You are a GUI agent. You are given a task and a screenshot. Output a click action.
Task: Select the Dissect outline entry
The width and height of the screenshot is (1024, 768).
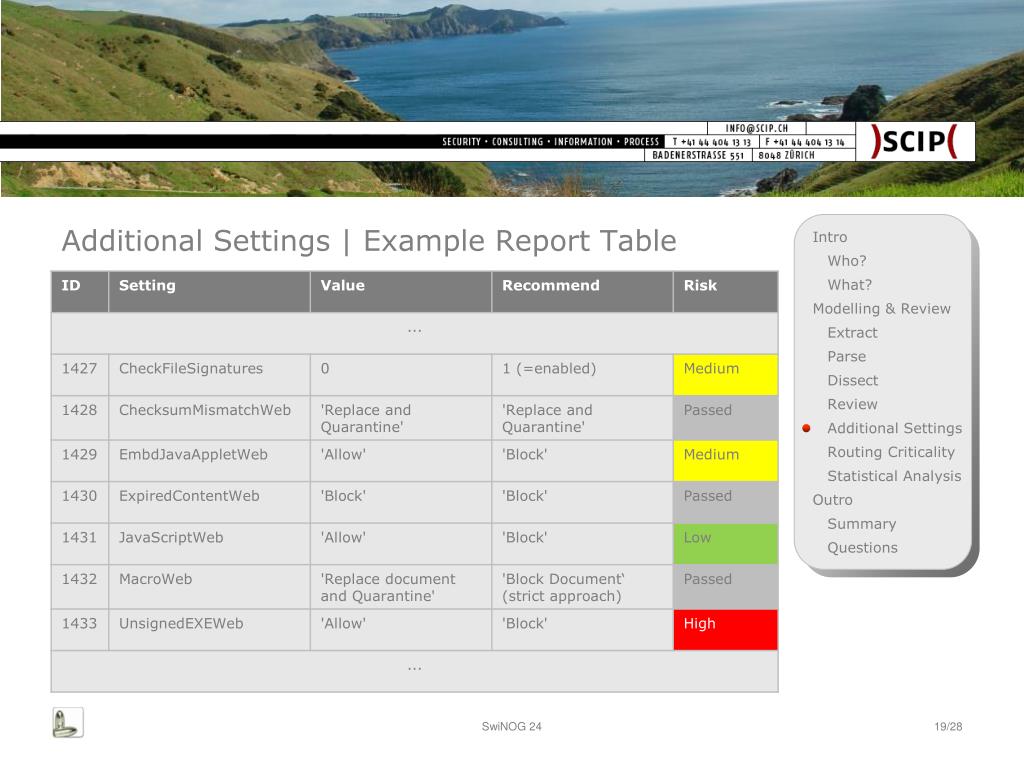pyautogui.click(x=852, y=381)
